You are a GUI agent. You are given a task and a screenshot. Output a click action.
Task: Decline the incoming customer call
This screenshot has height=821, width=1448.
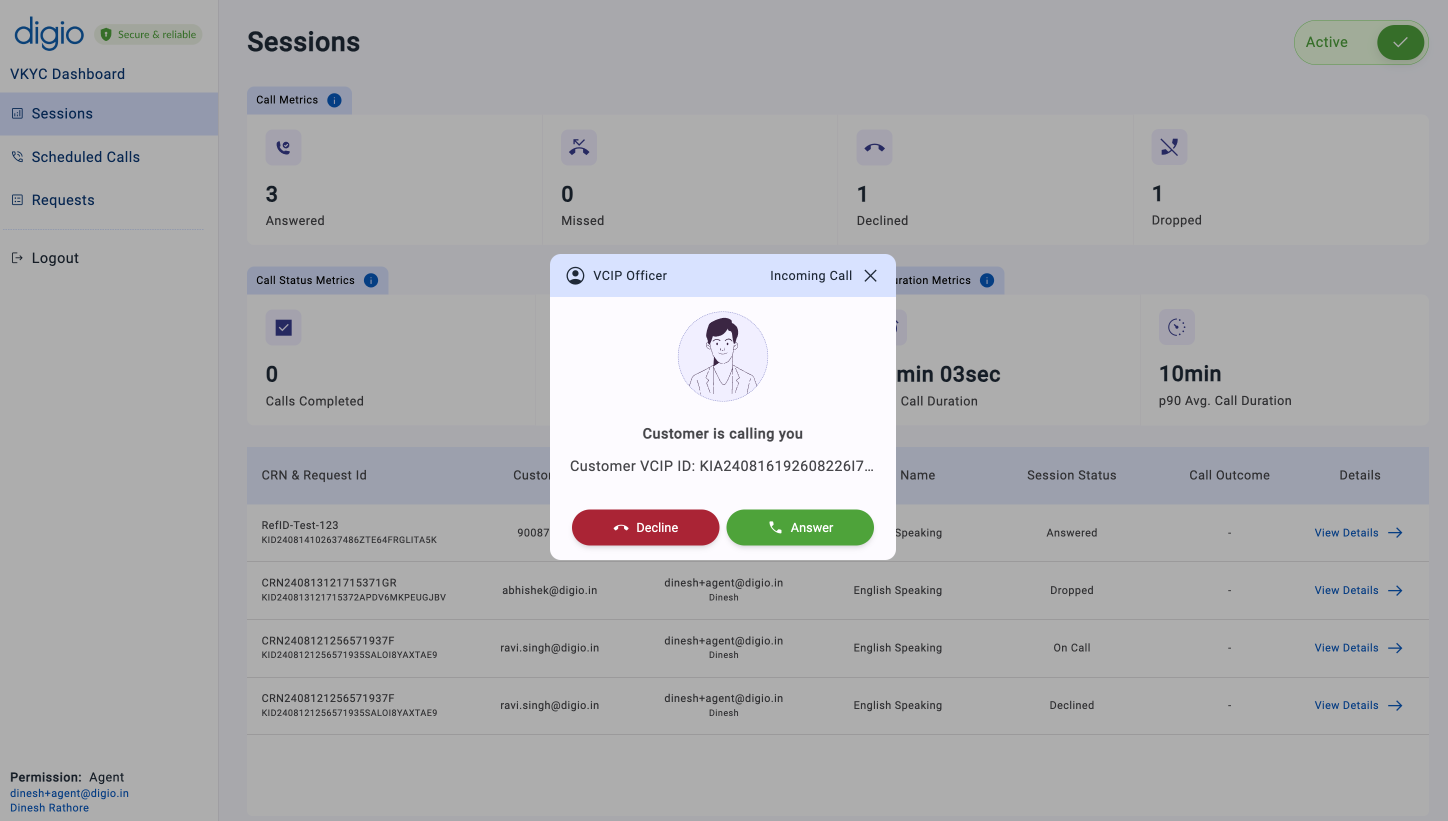645,527
